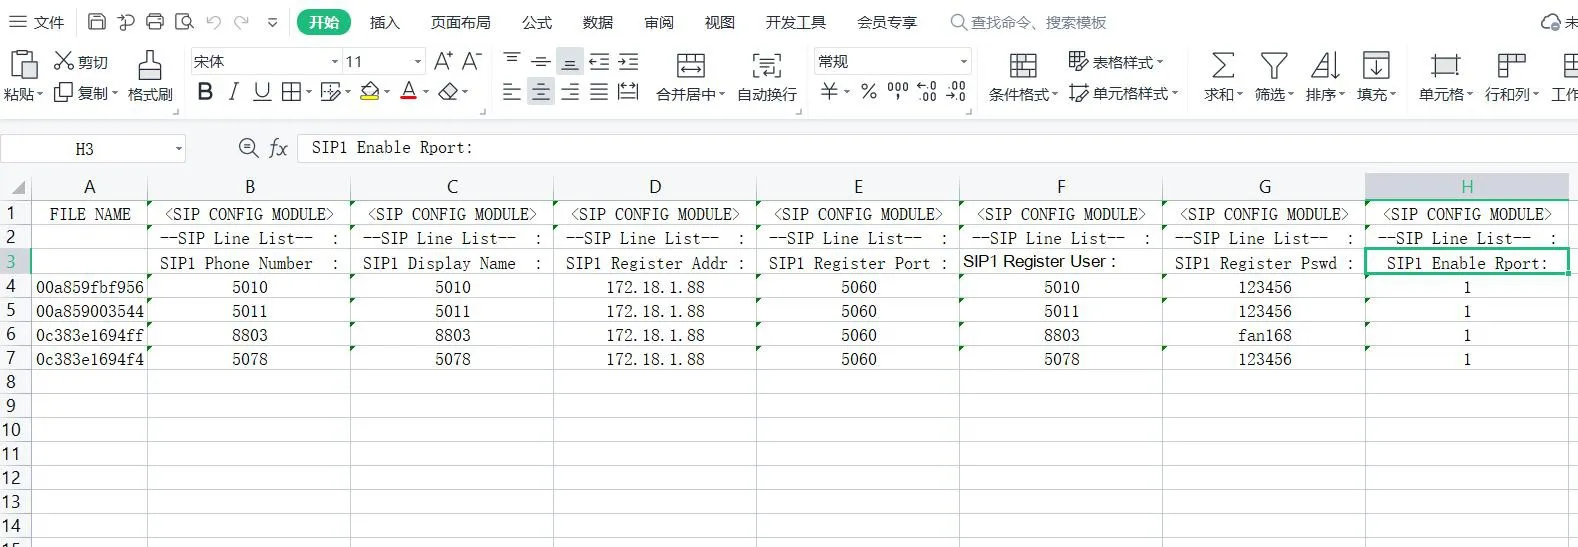Open the font name 宋体 dropdown
Screen dimensions: 1578x547
[335, 62]
